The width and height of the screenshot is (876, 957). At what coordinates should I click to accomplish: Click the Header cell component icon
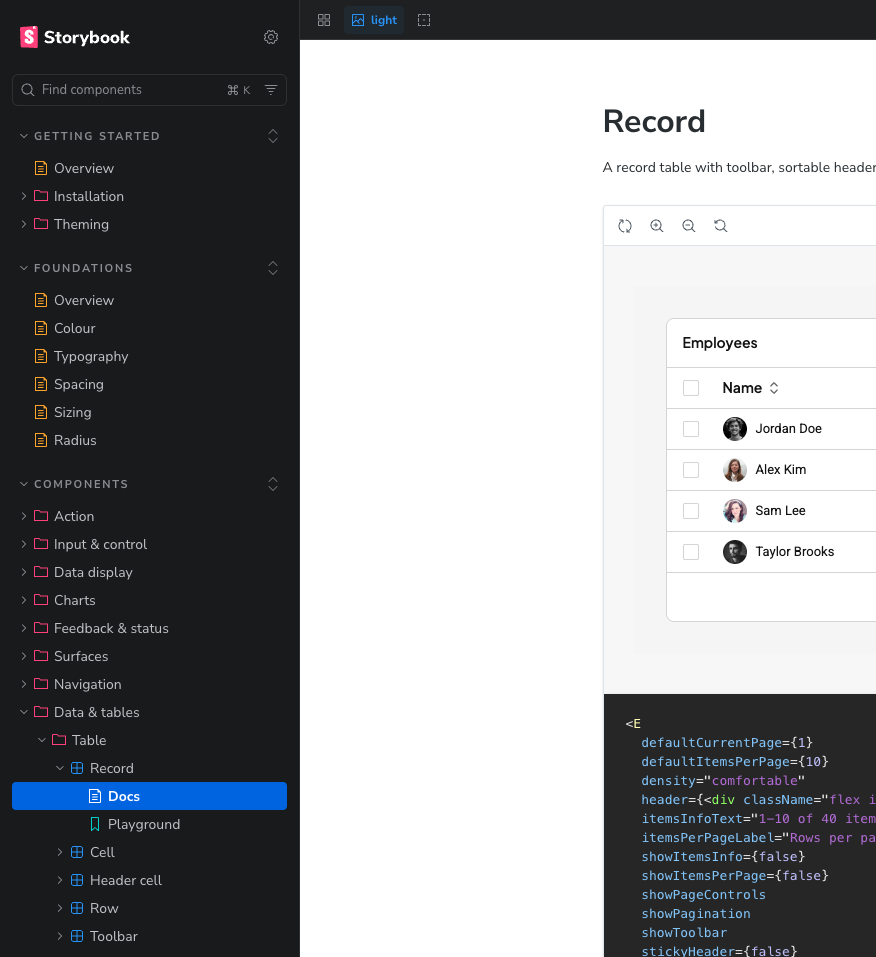[x=77, y=881]
